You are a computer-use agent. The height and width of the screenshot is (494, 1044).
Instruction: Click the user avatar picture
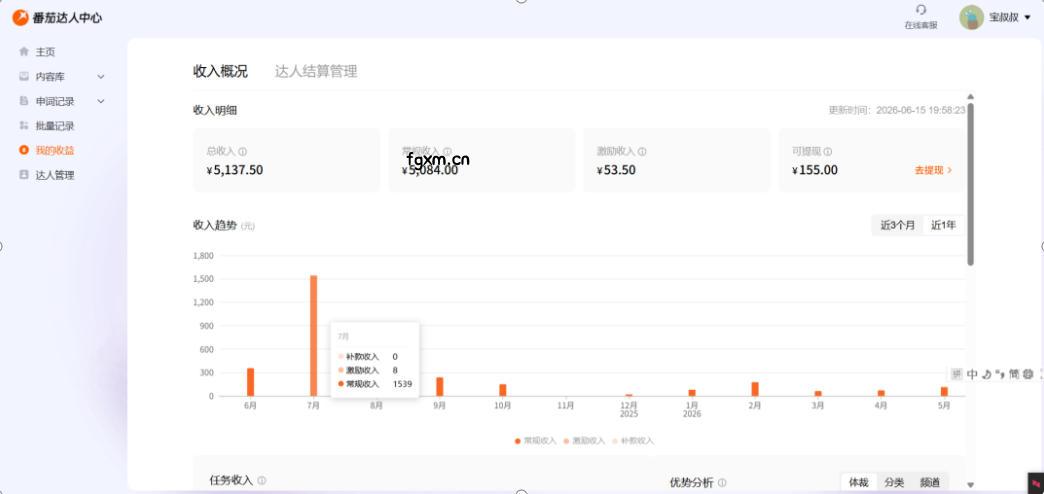(x=971, y=17)
